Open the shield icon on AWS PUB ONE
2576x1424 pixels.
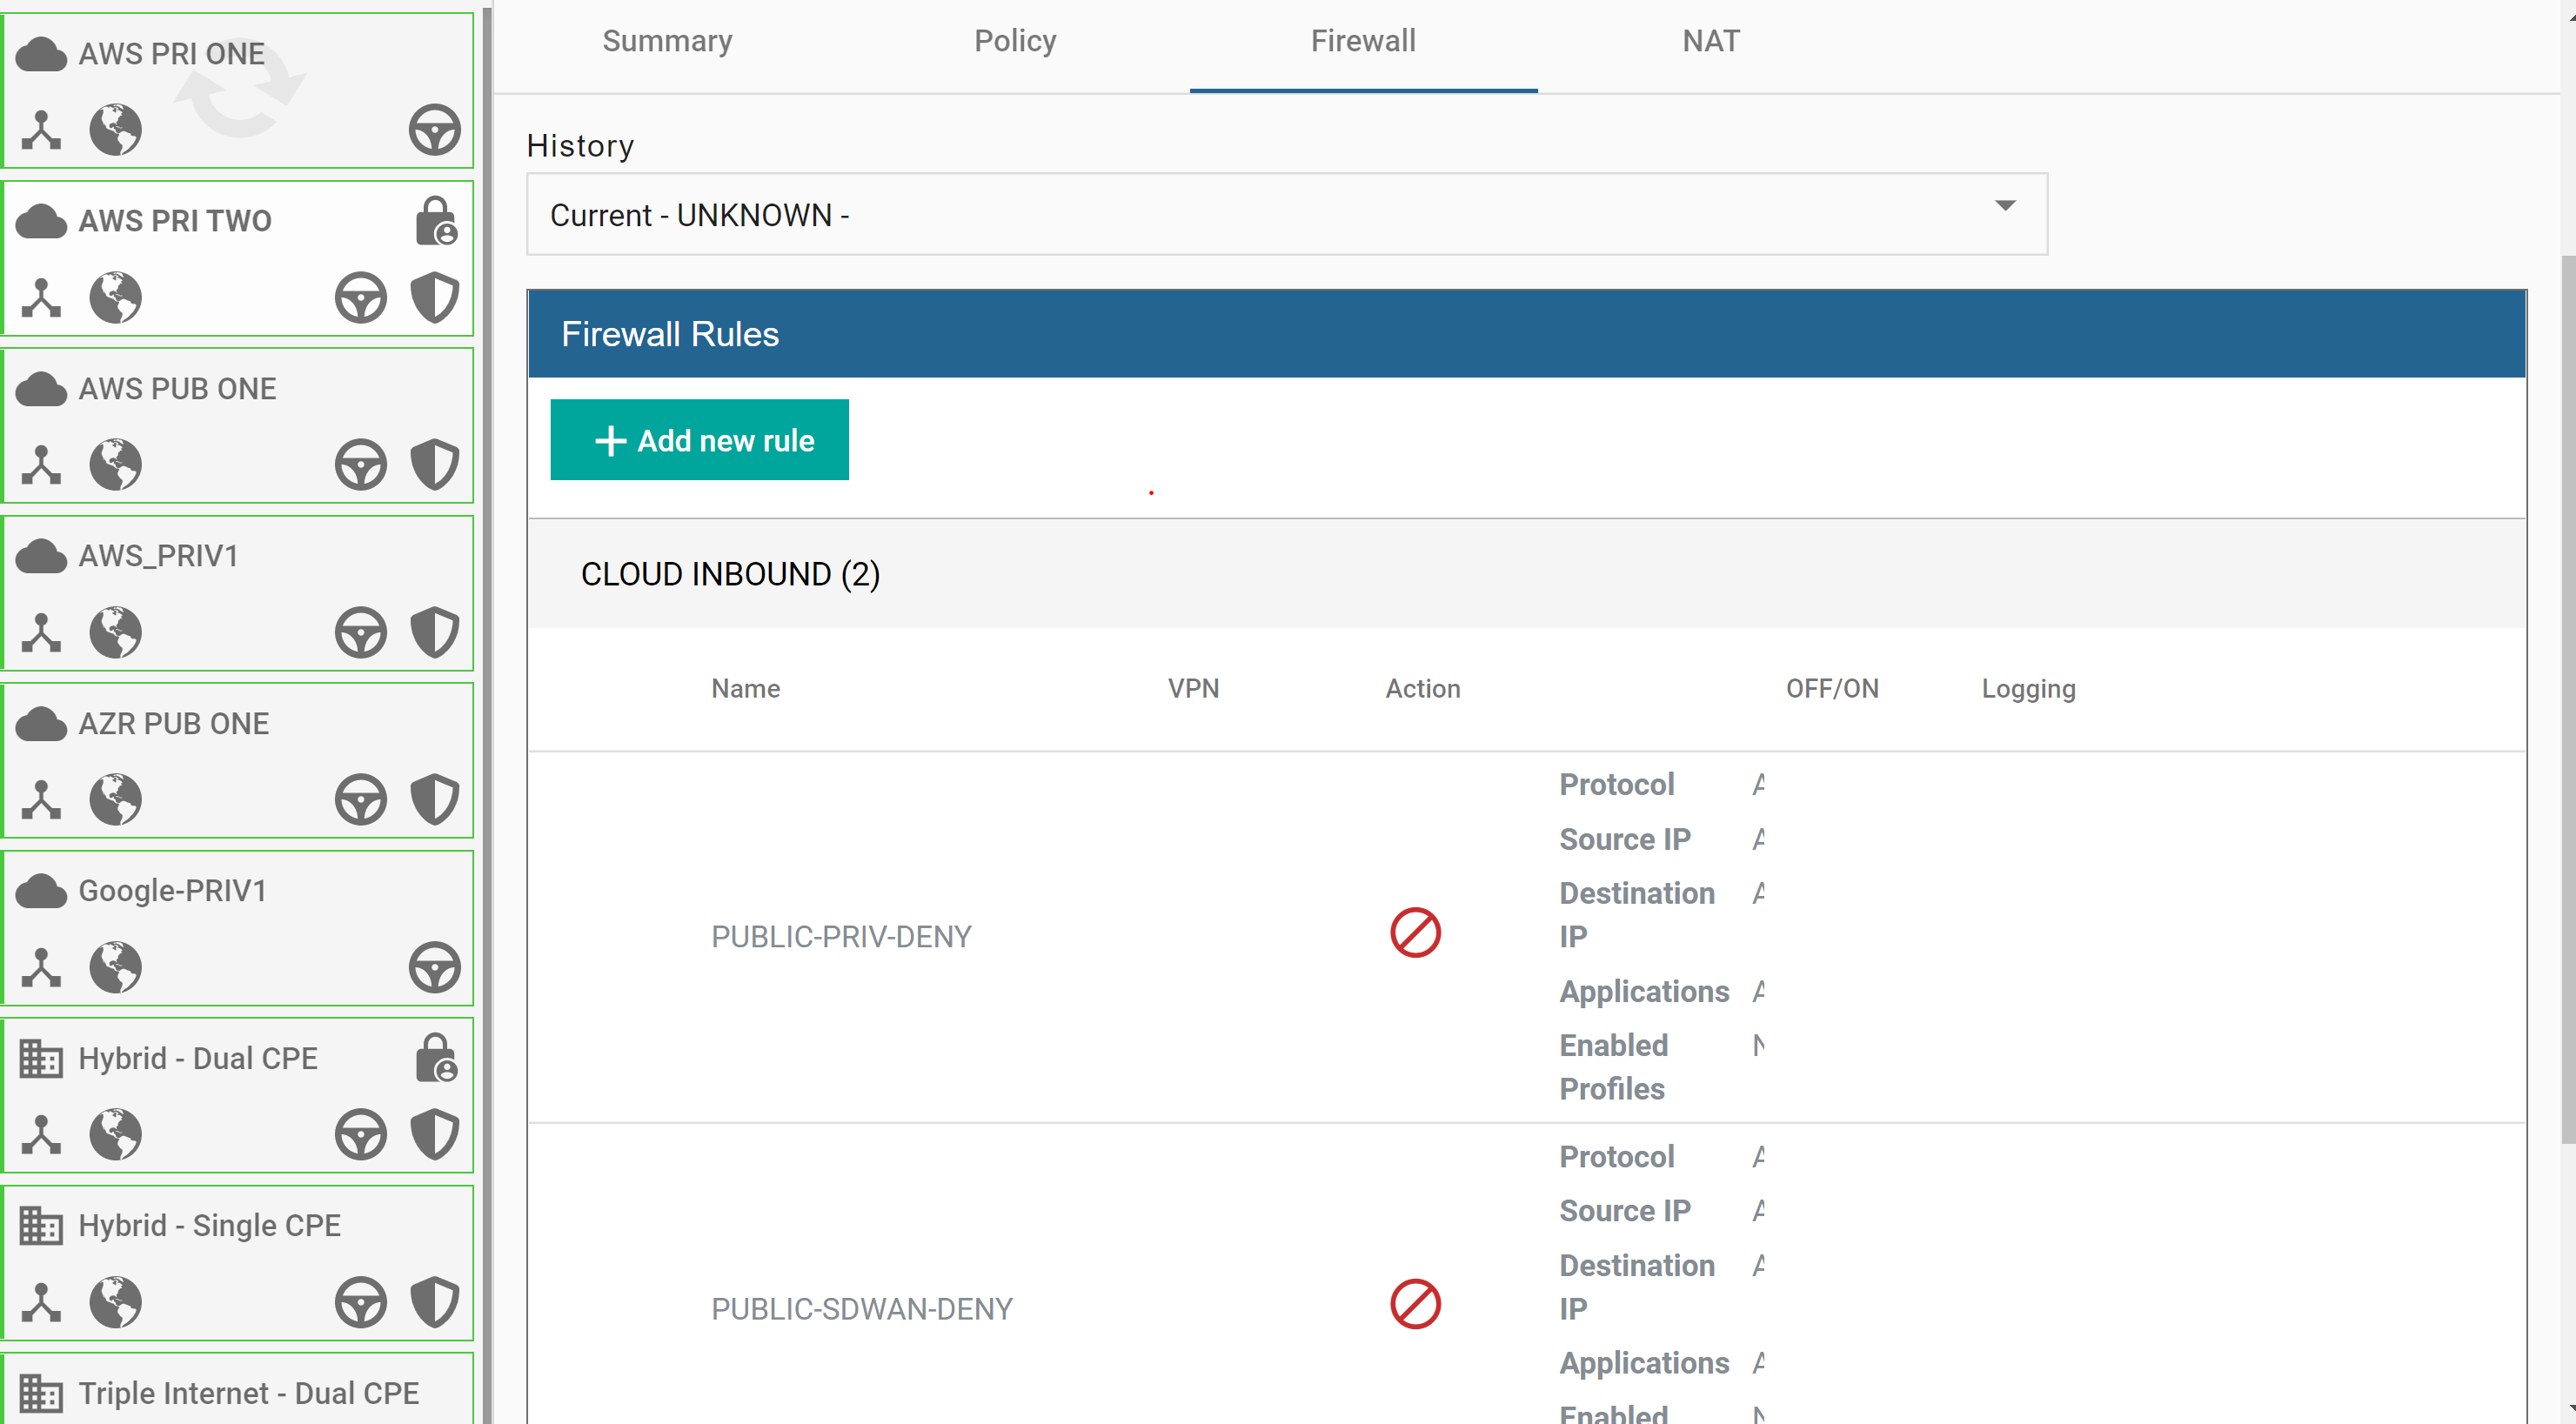pyautogui.click(x=434, y=465)
